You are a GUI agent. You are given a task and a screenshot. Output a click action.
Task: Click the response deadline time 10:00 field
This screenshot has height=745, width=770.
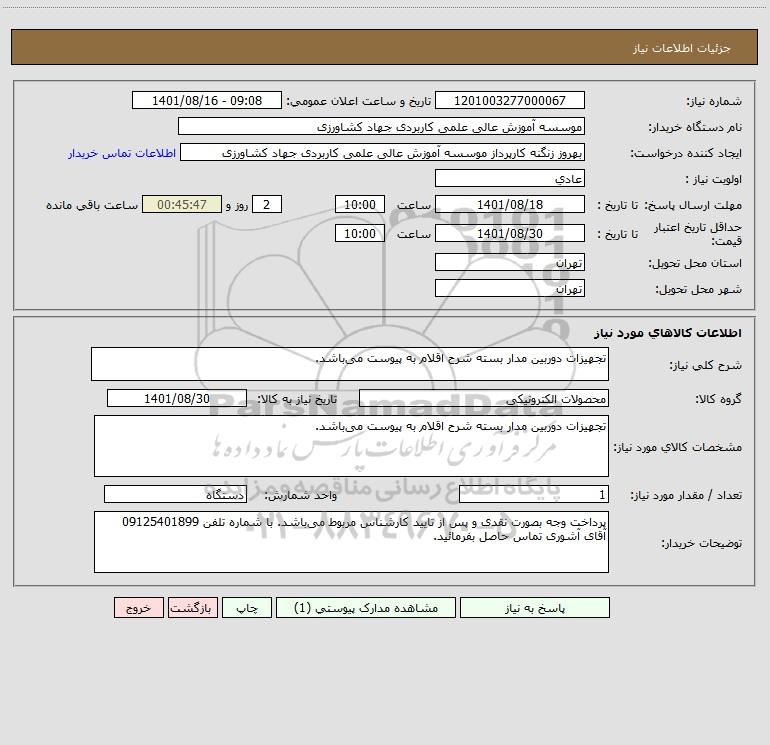pos(359,204)
